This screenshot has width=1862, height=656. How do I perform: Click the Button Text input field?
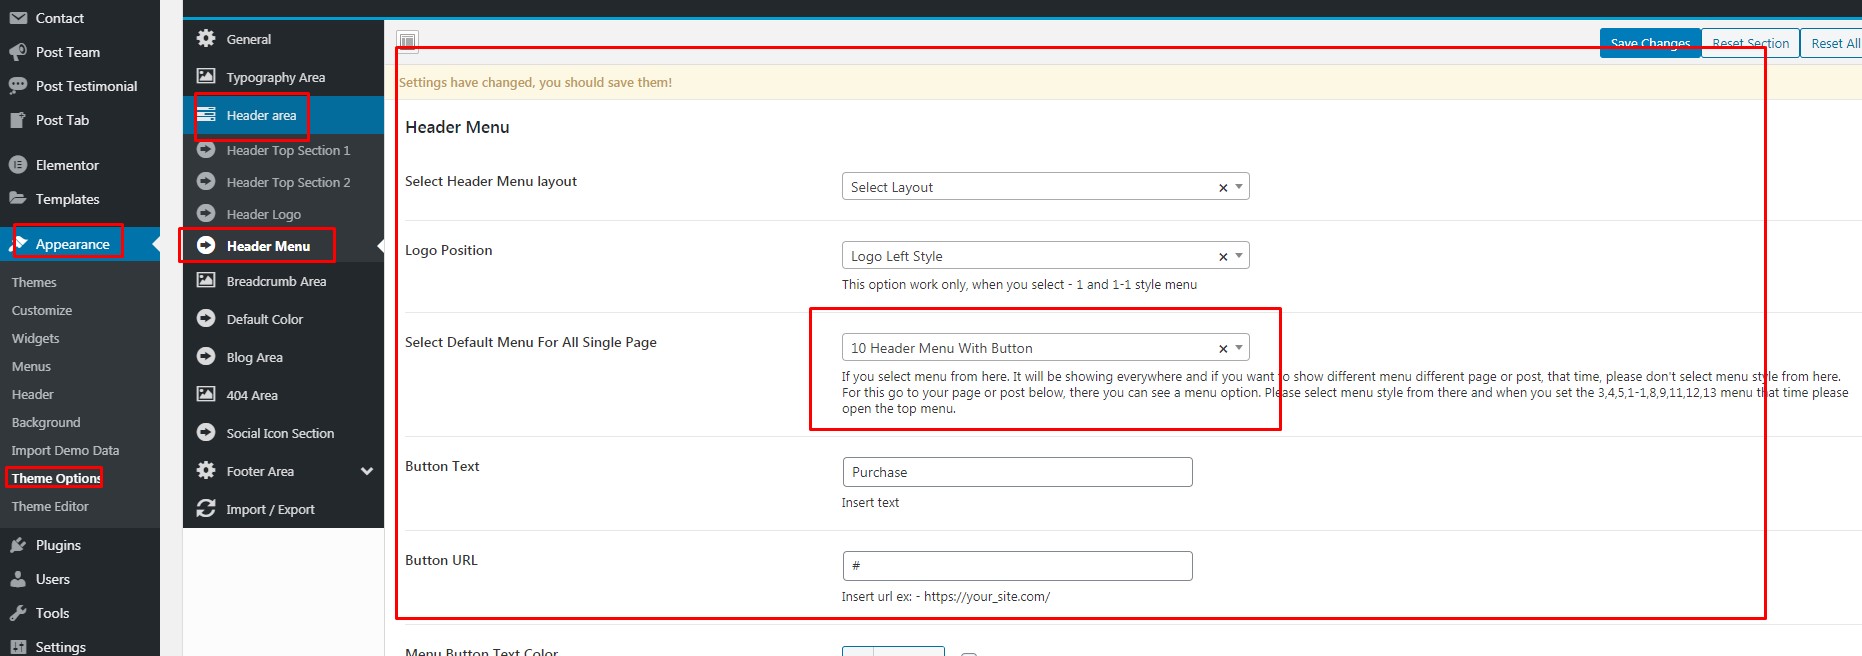click(x=1018, y=472)
